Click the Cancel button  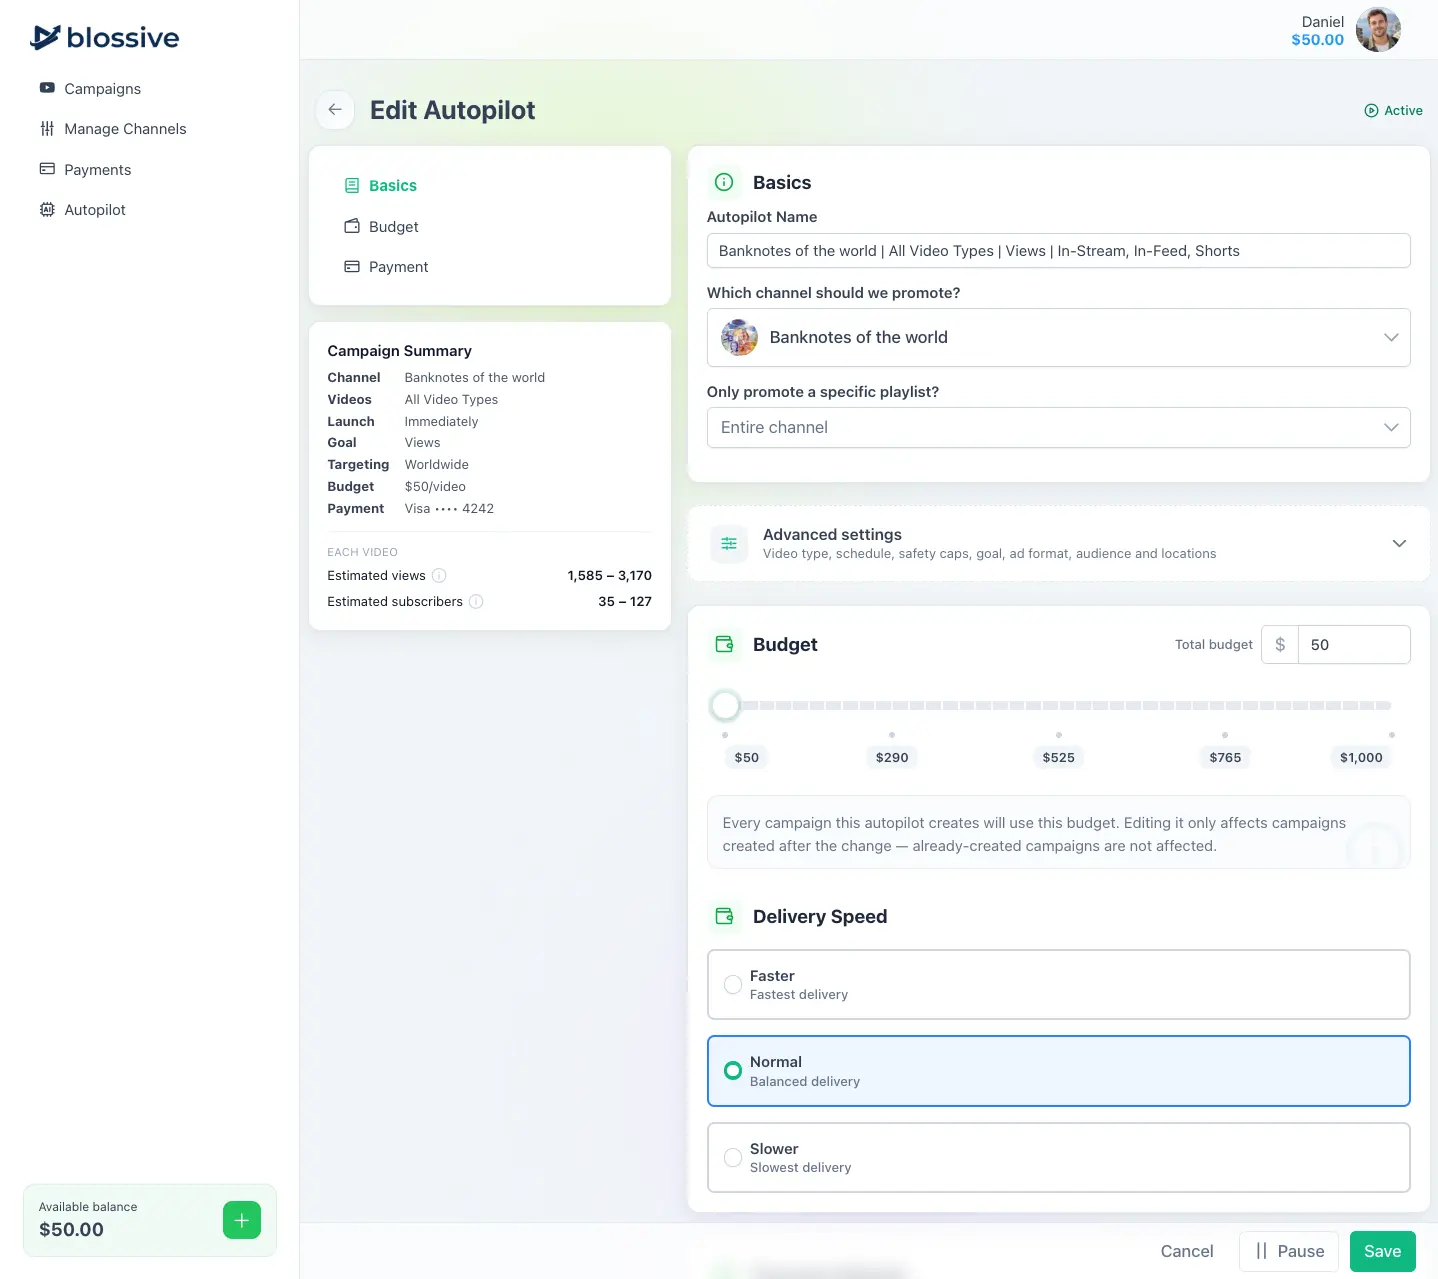pyautogui.click(x=1187, y=1251)
